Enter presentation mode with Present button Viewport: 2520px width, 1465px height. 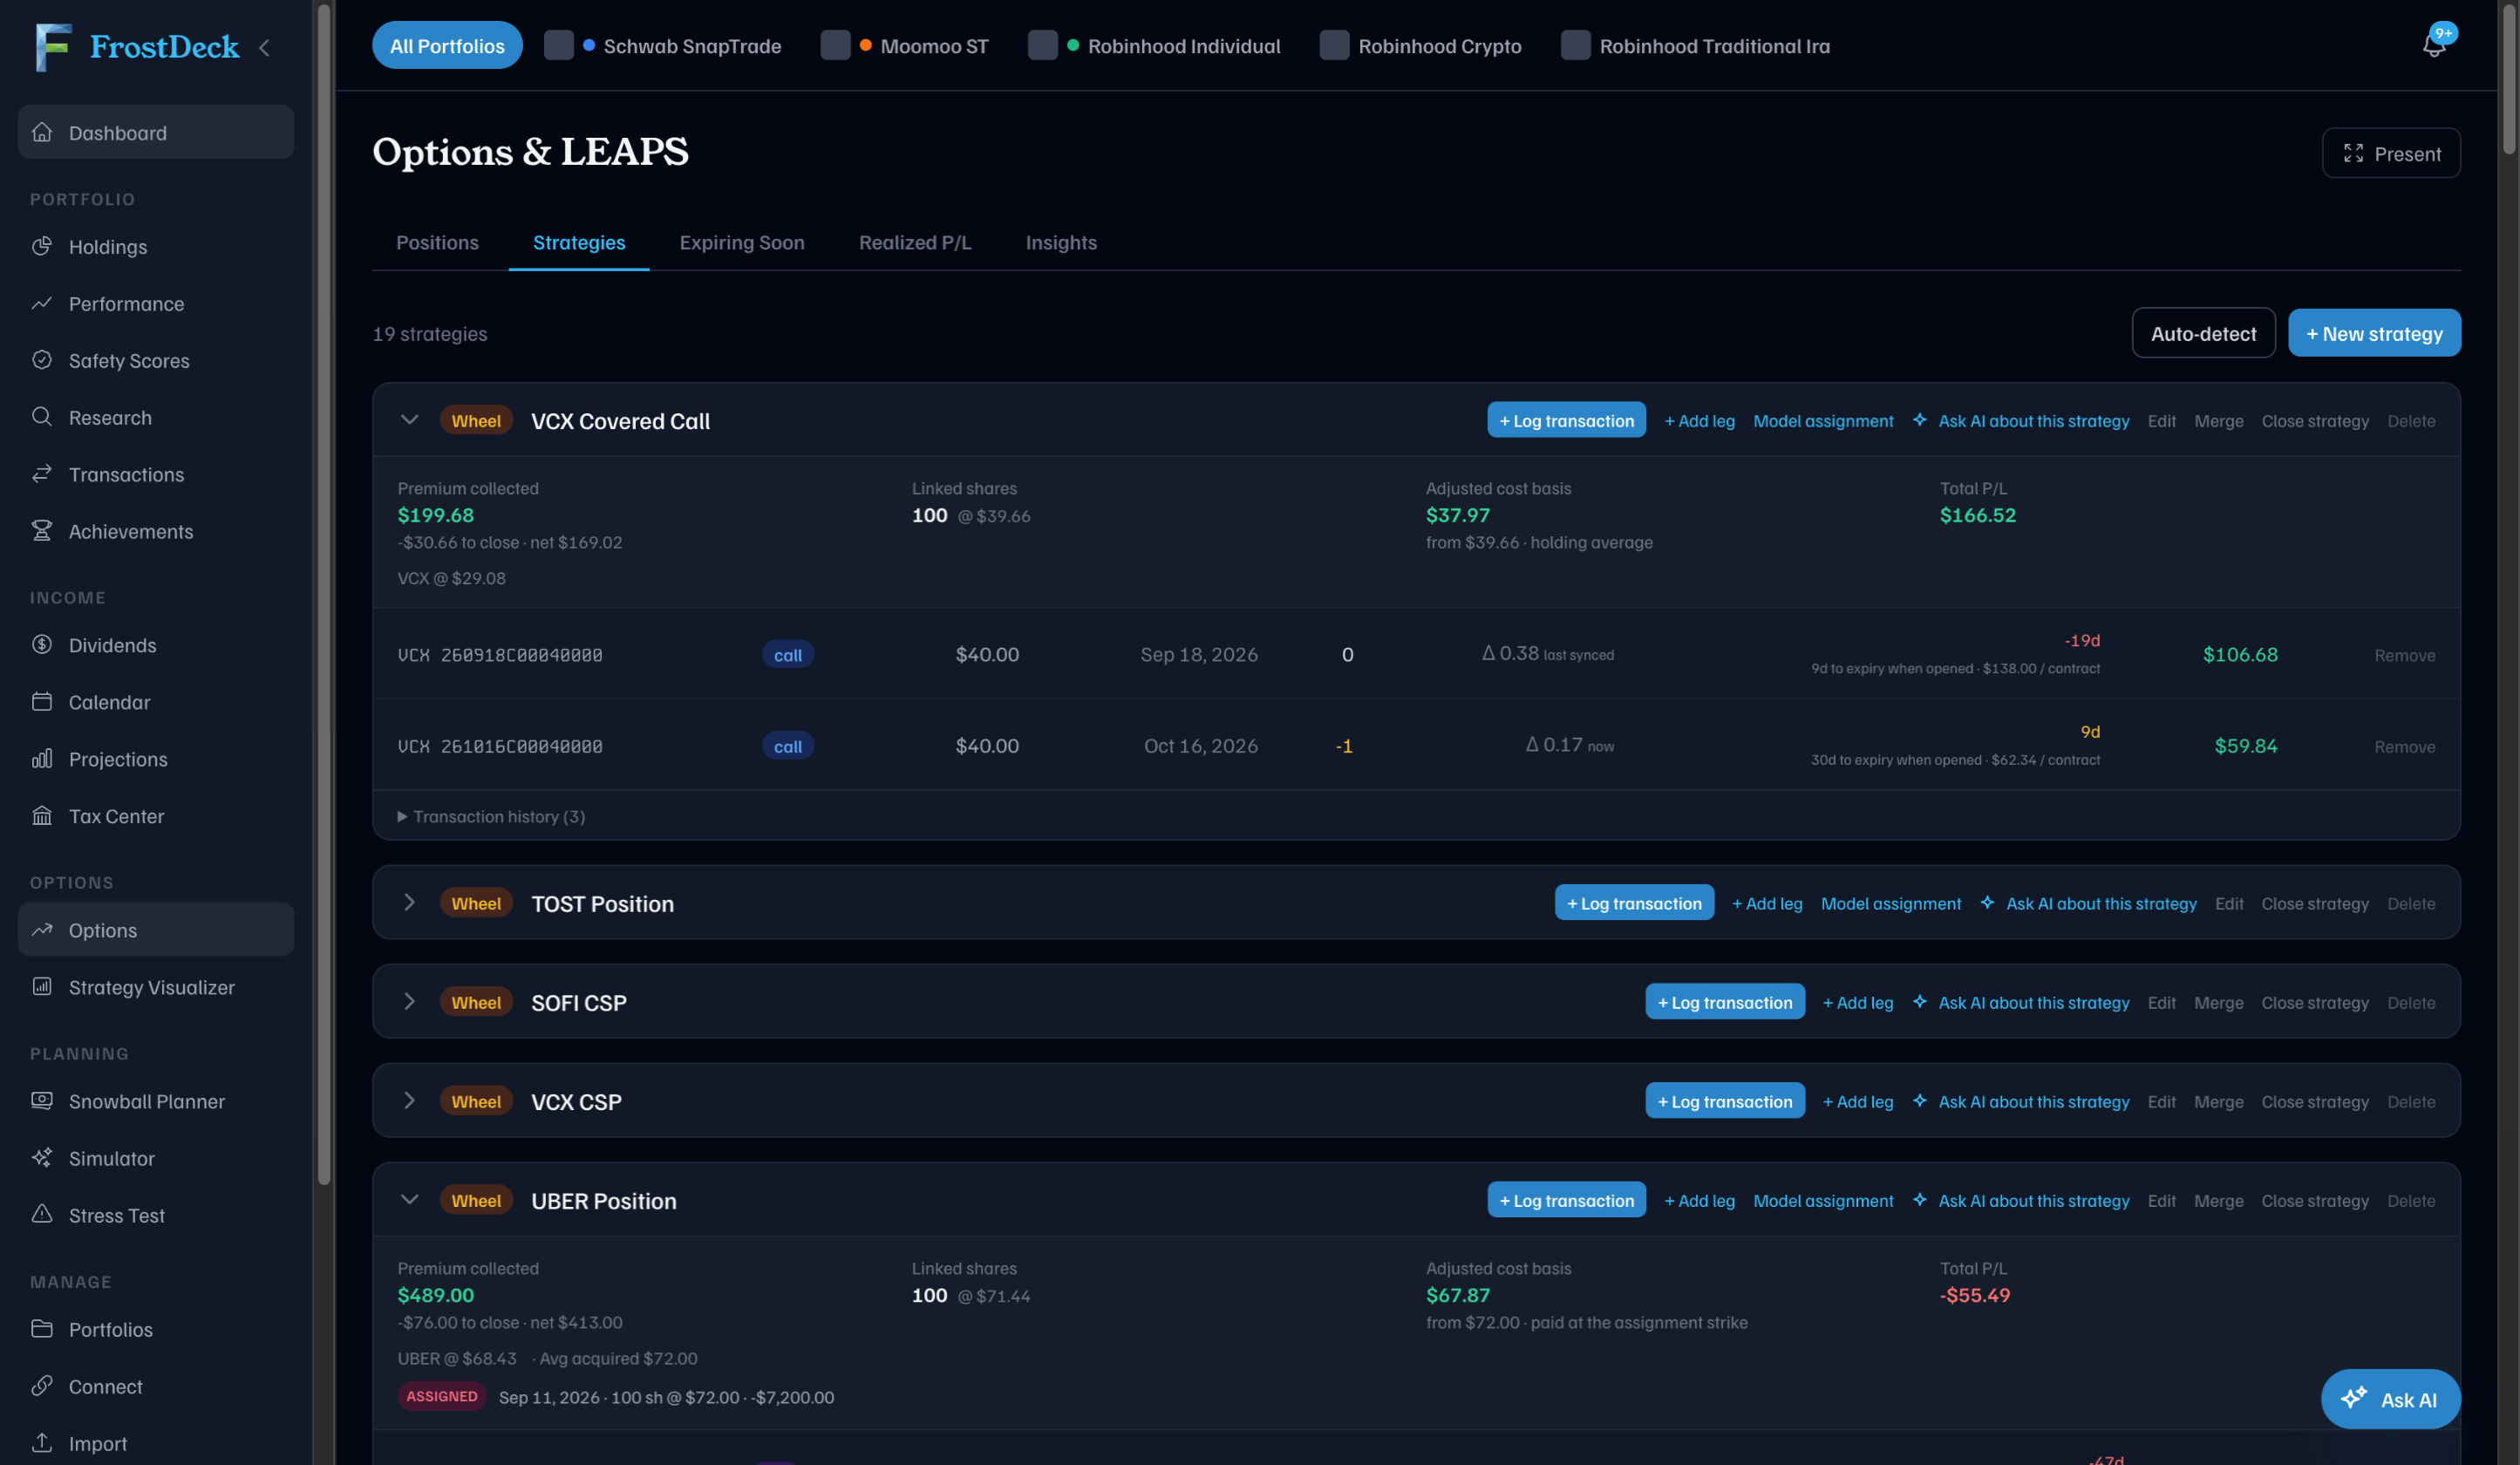[2391, 153]
